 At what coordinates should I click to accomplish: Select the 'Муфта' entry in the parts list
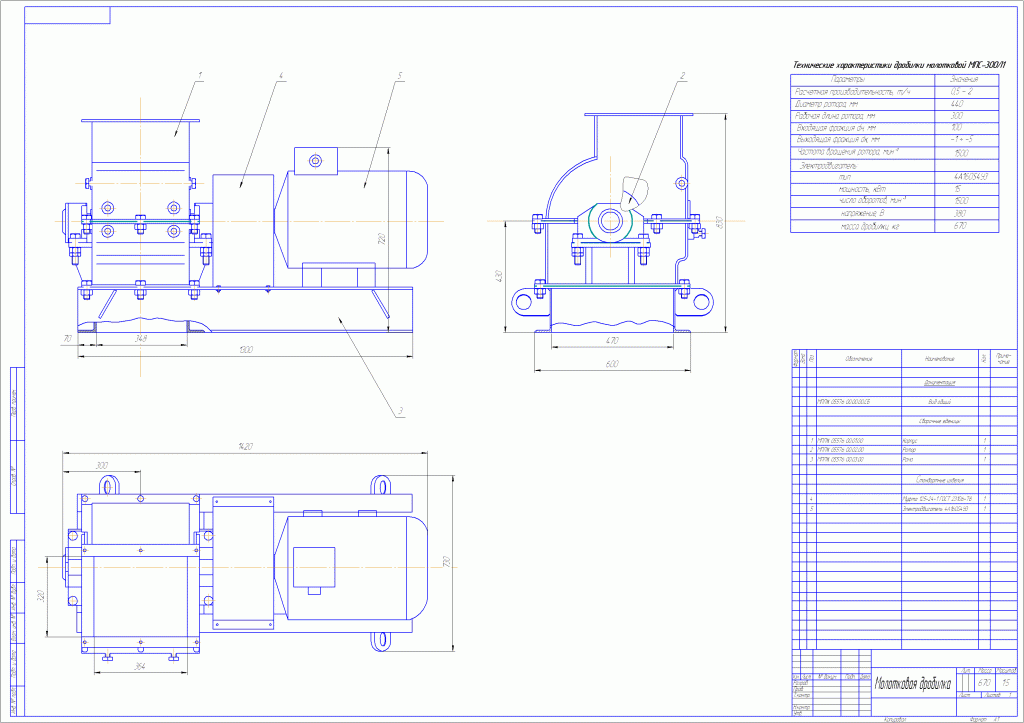pos(937,499)
